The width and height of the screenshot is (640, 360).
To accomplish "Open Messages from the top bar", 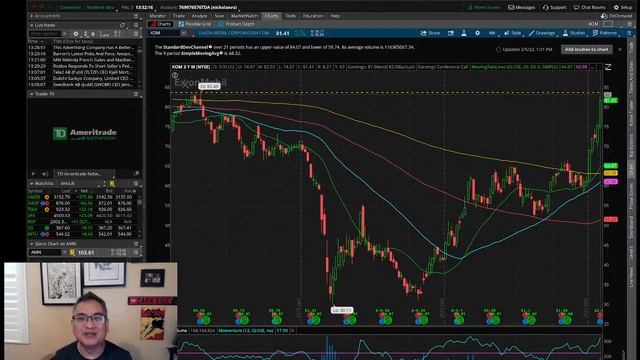I will click(521, 7).
